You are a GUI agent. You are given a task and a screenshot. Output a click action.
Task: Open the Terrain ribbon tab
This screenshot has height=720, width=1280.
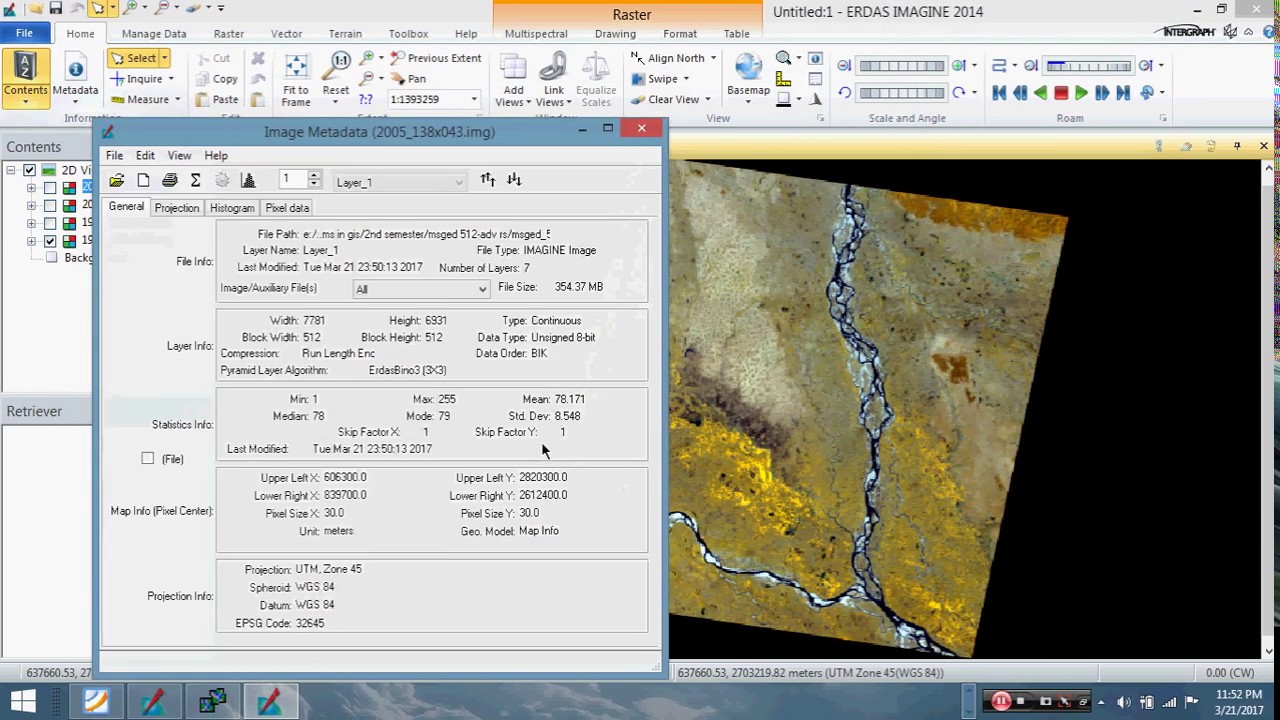click(x=345, y=34)
